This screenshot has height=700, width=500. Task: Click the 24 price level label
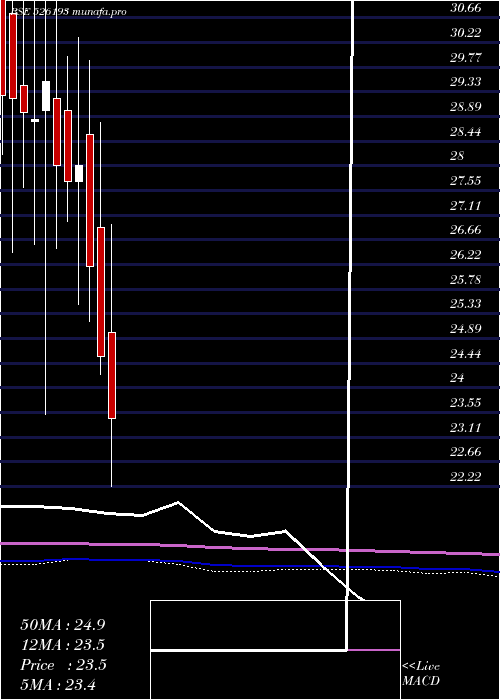coord(457,378)
